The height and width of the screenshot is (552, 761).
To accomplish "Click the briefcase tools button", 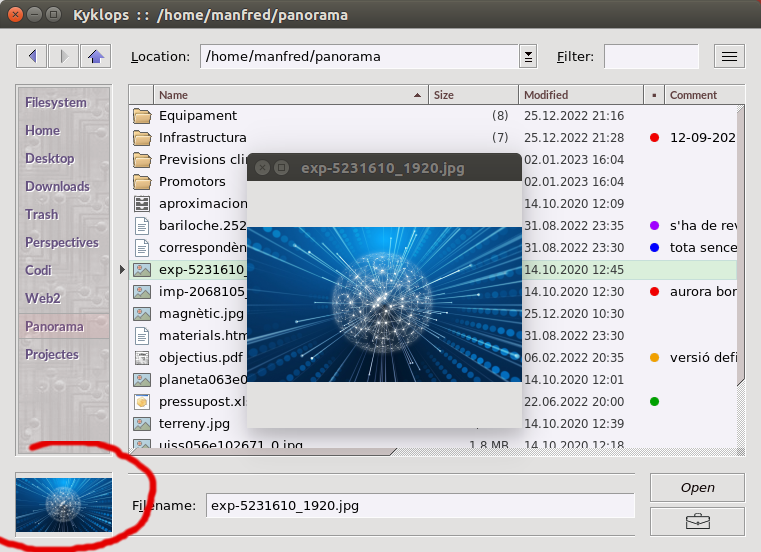I will coord(697,521).
